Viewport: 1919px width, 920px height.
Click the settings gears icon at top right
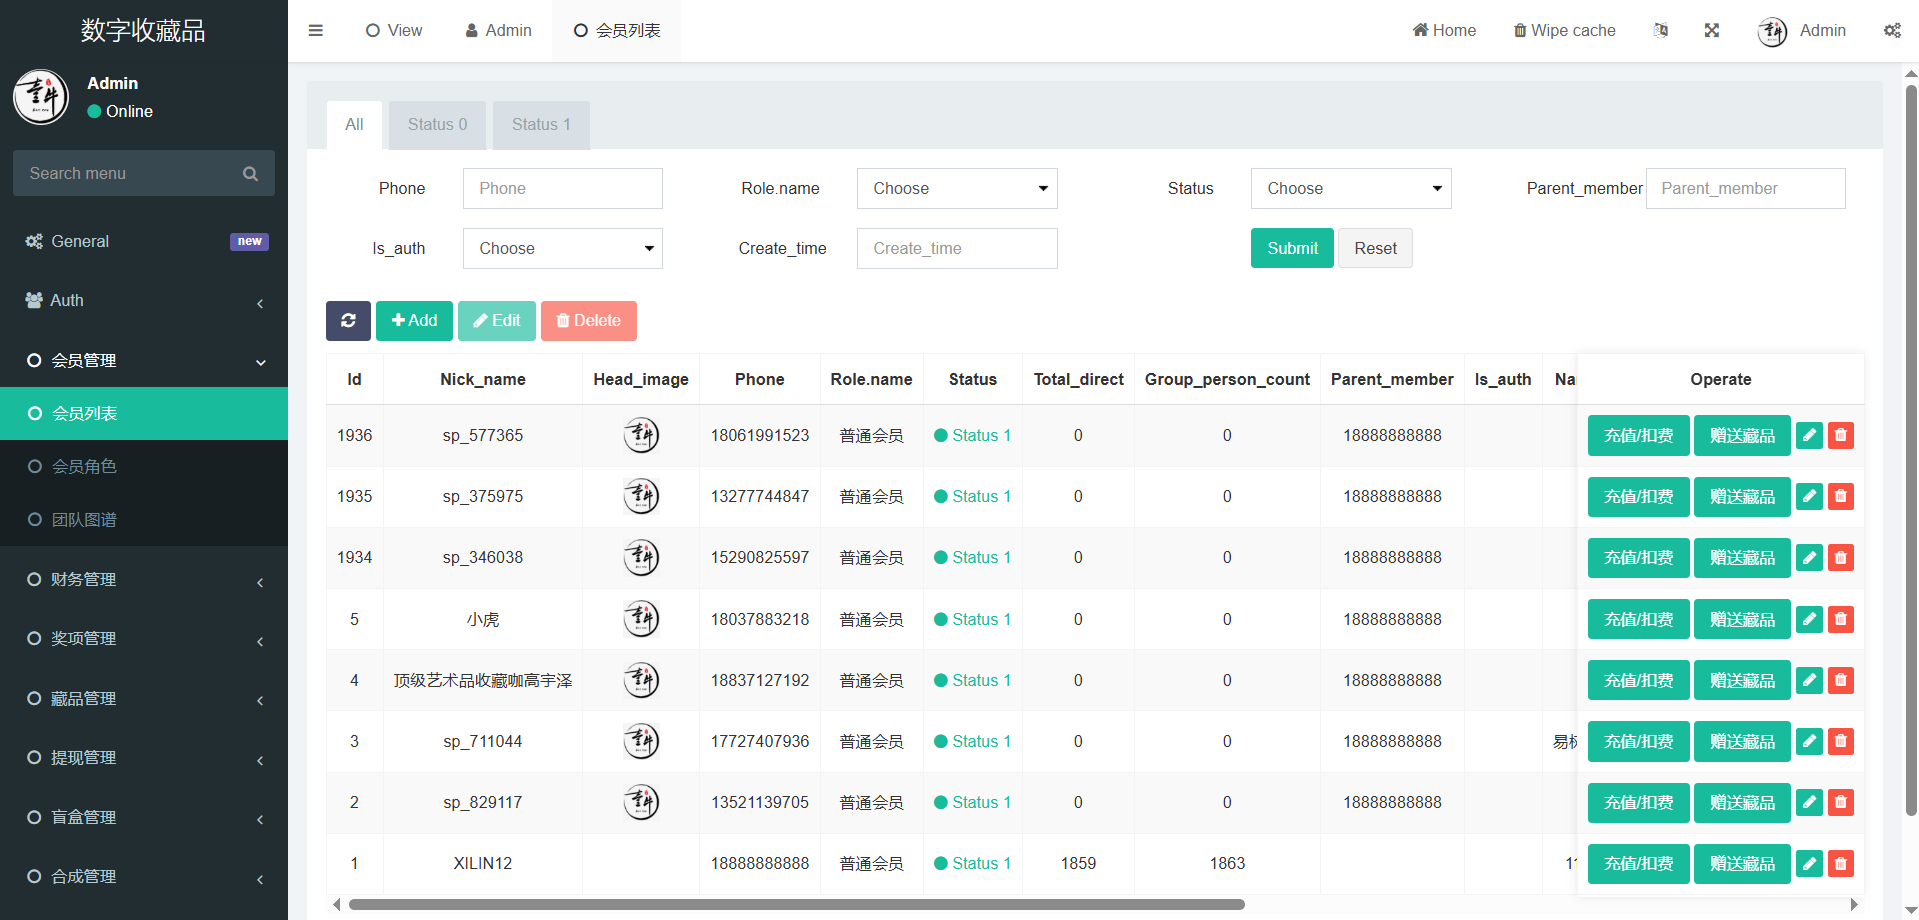[x=1892, y=30]
